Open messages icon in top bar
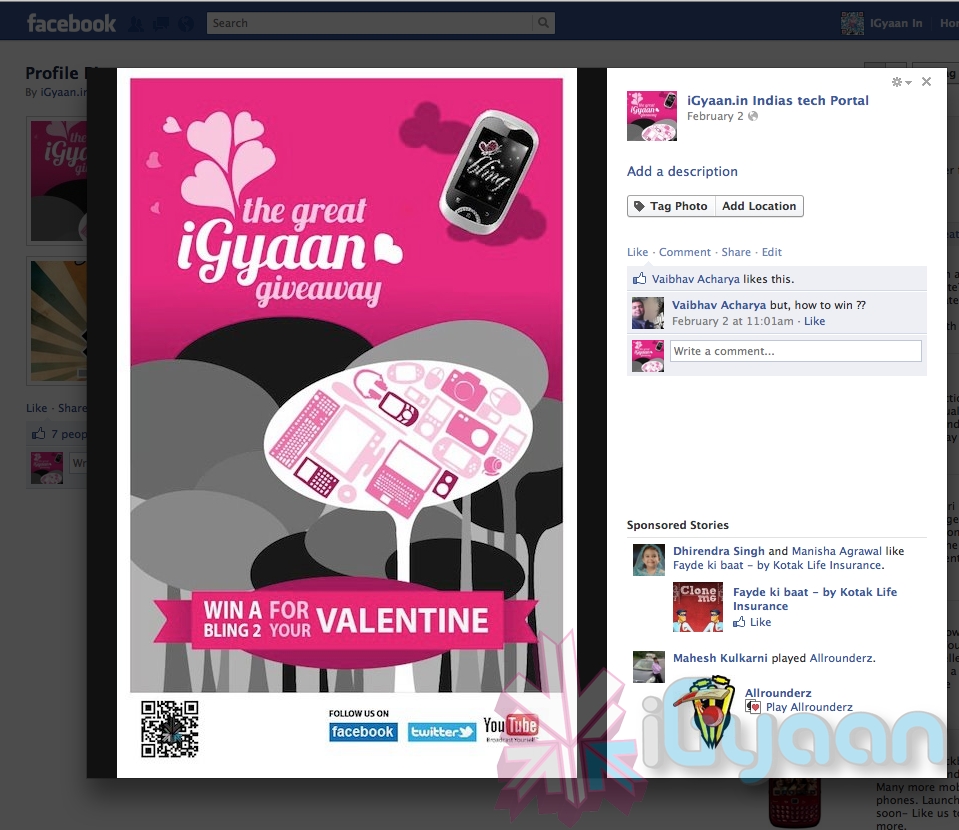This screenshot has height=830, width=959. coord(160,23)
